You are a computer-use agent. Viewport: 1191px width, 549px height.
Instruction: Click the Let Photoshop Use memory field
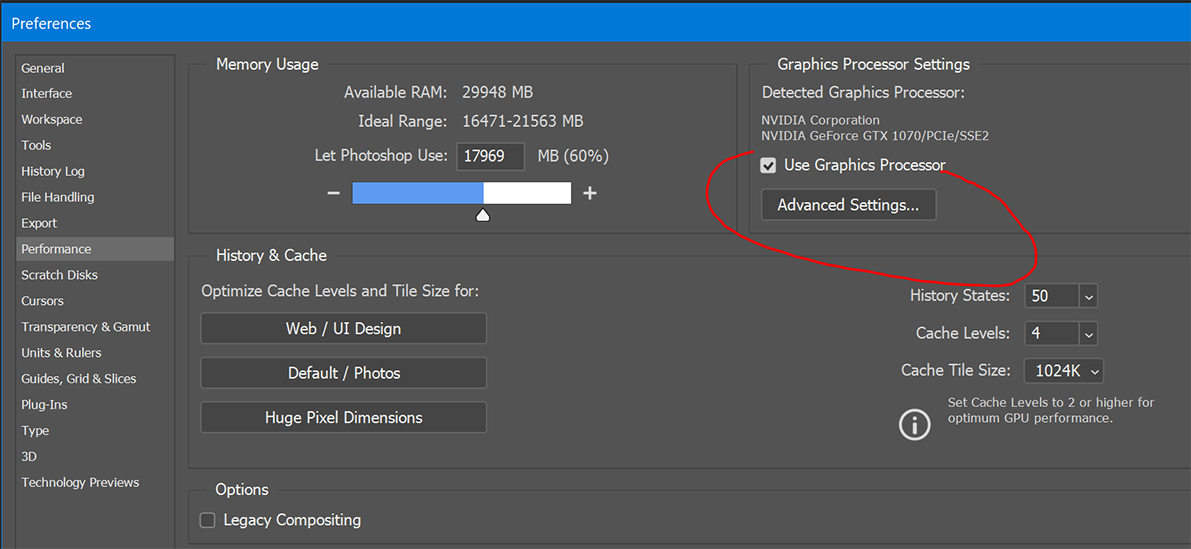click(492, 156)
